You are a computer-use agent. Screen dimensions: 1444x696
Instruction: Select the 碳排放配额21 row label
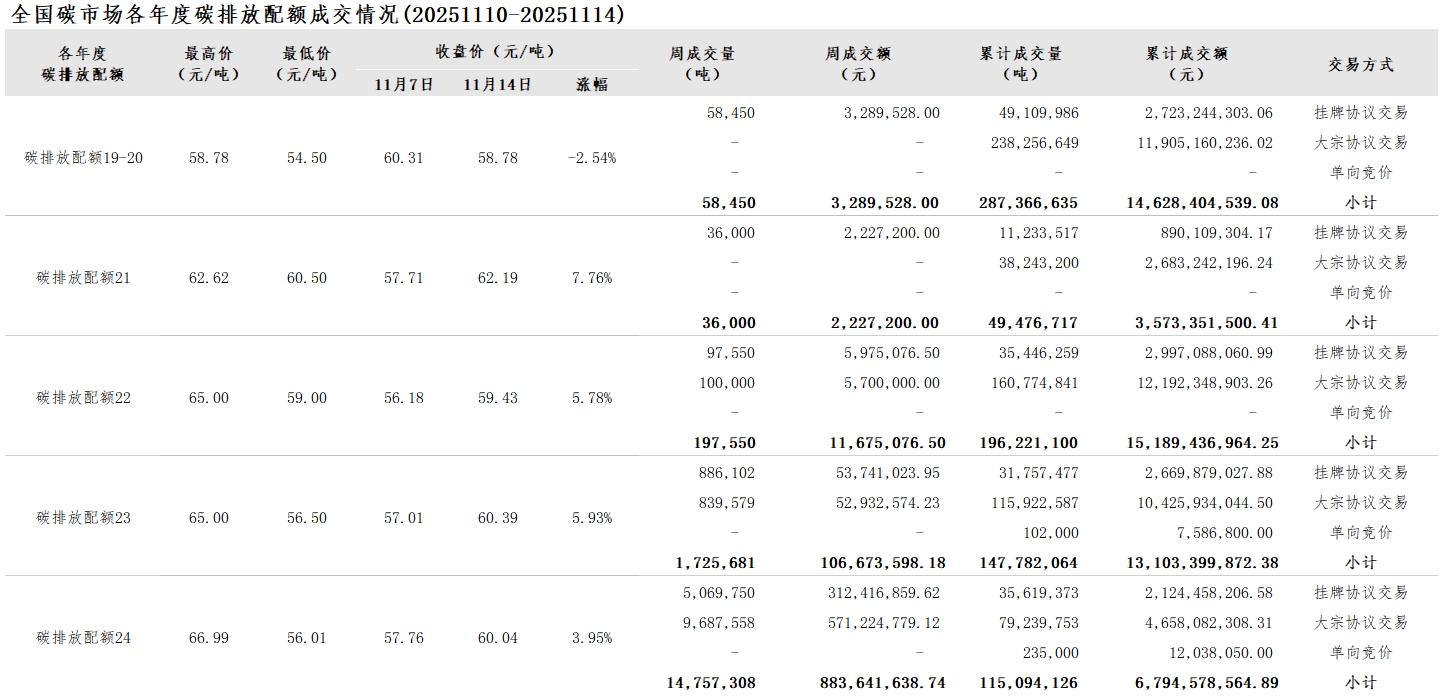click(84, 278)
